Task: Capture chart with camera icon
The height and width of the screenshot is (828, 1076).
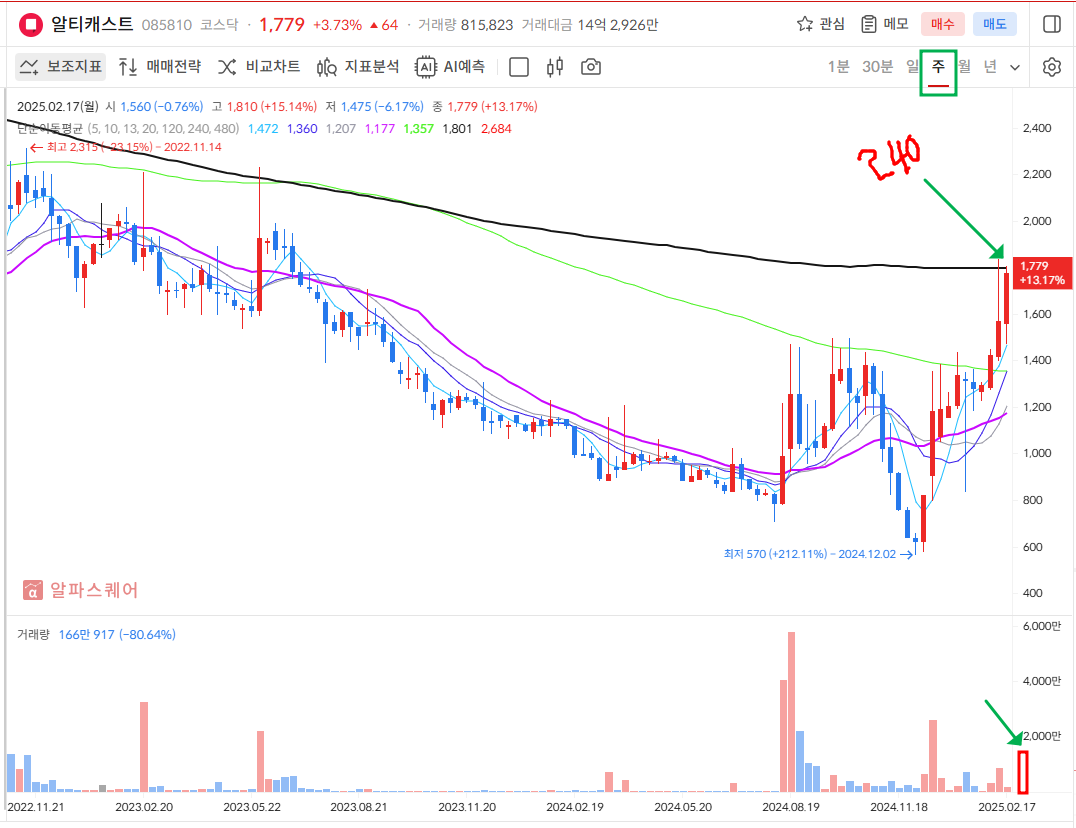Action: (591, 67)
